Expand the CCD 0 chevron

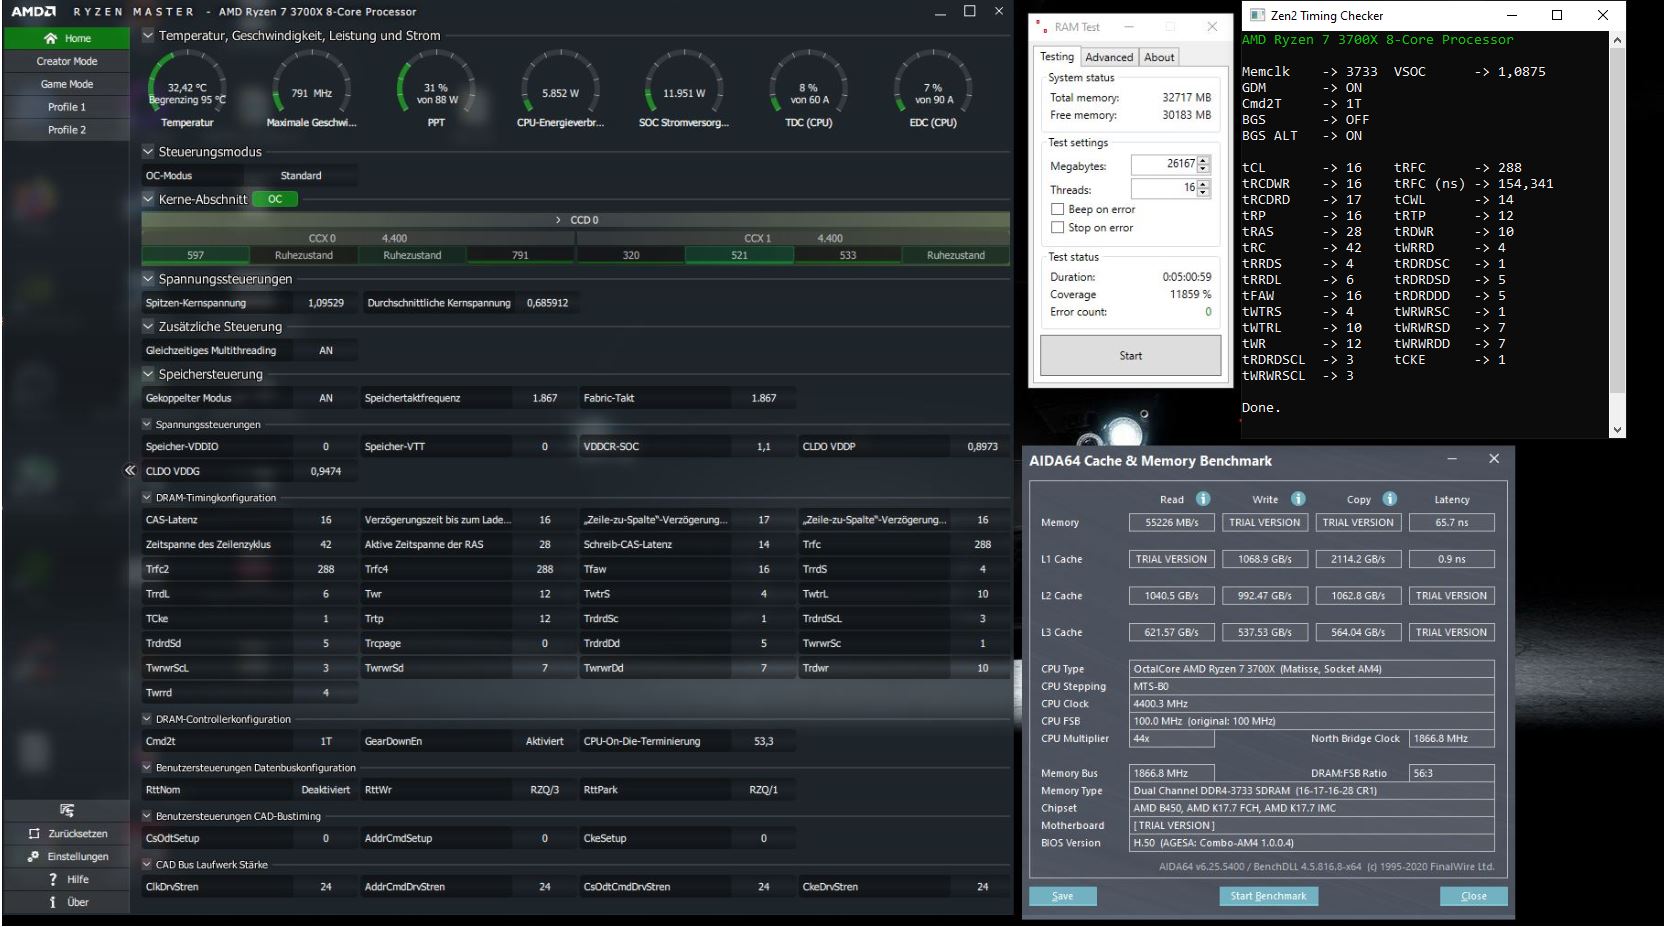click(558, 220)
